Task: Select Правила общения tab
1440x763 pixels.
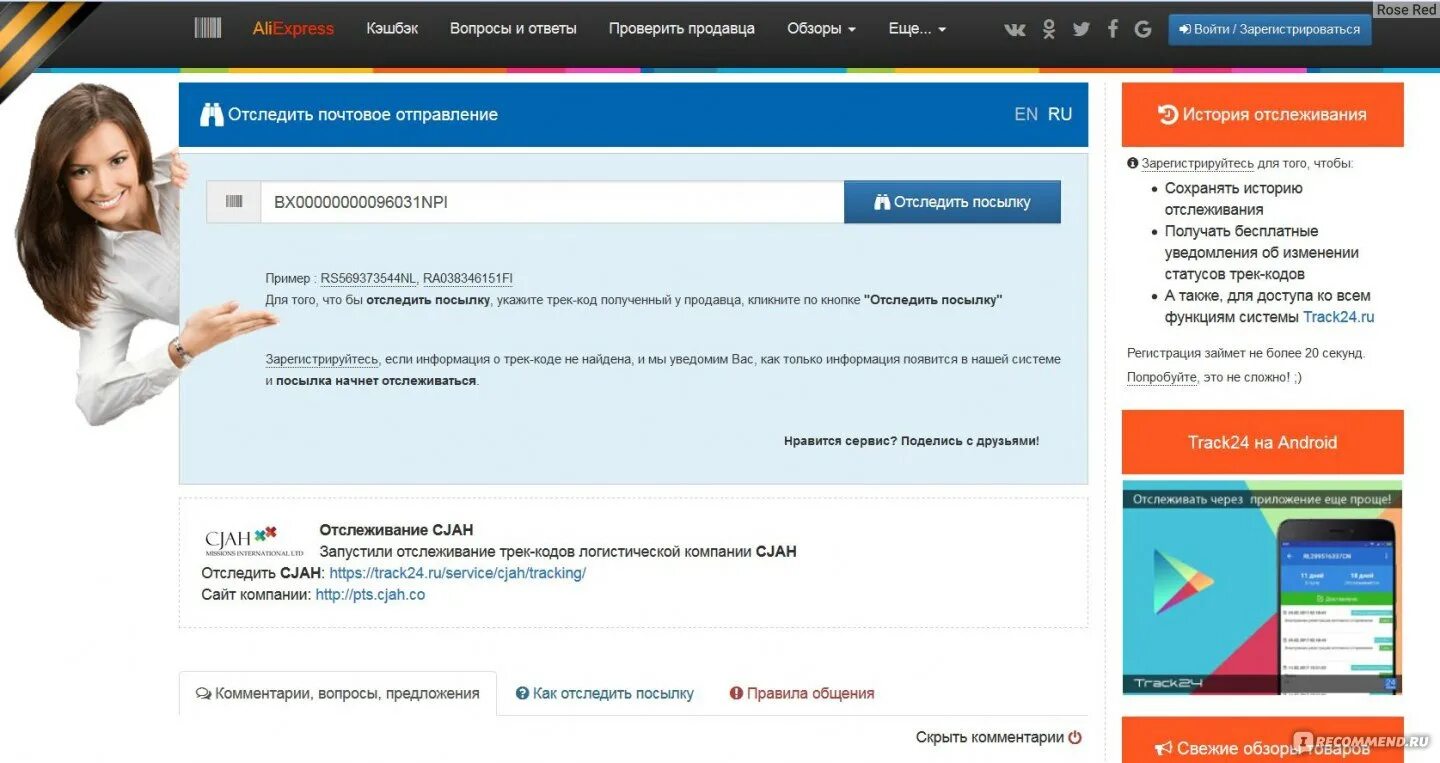Action: (x=802, y=693)
